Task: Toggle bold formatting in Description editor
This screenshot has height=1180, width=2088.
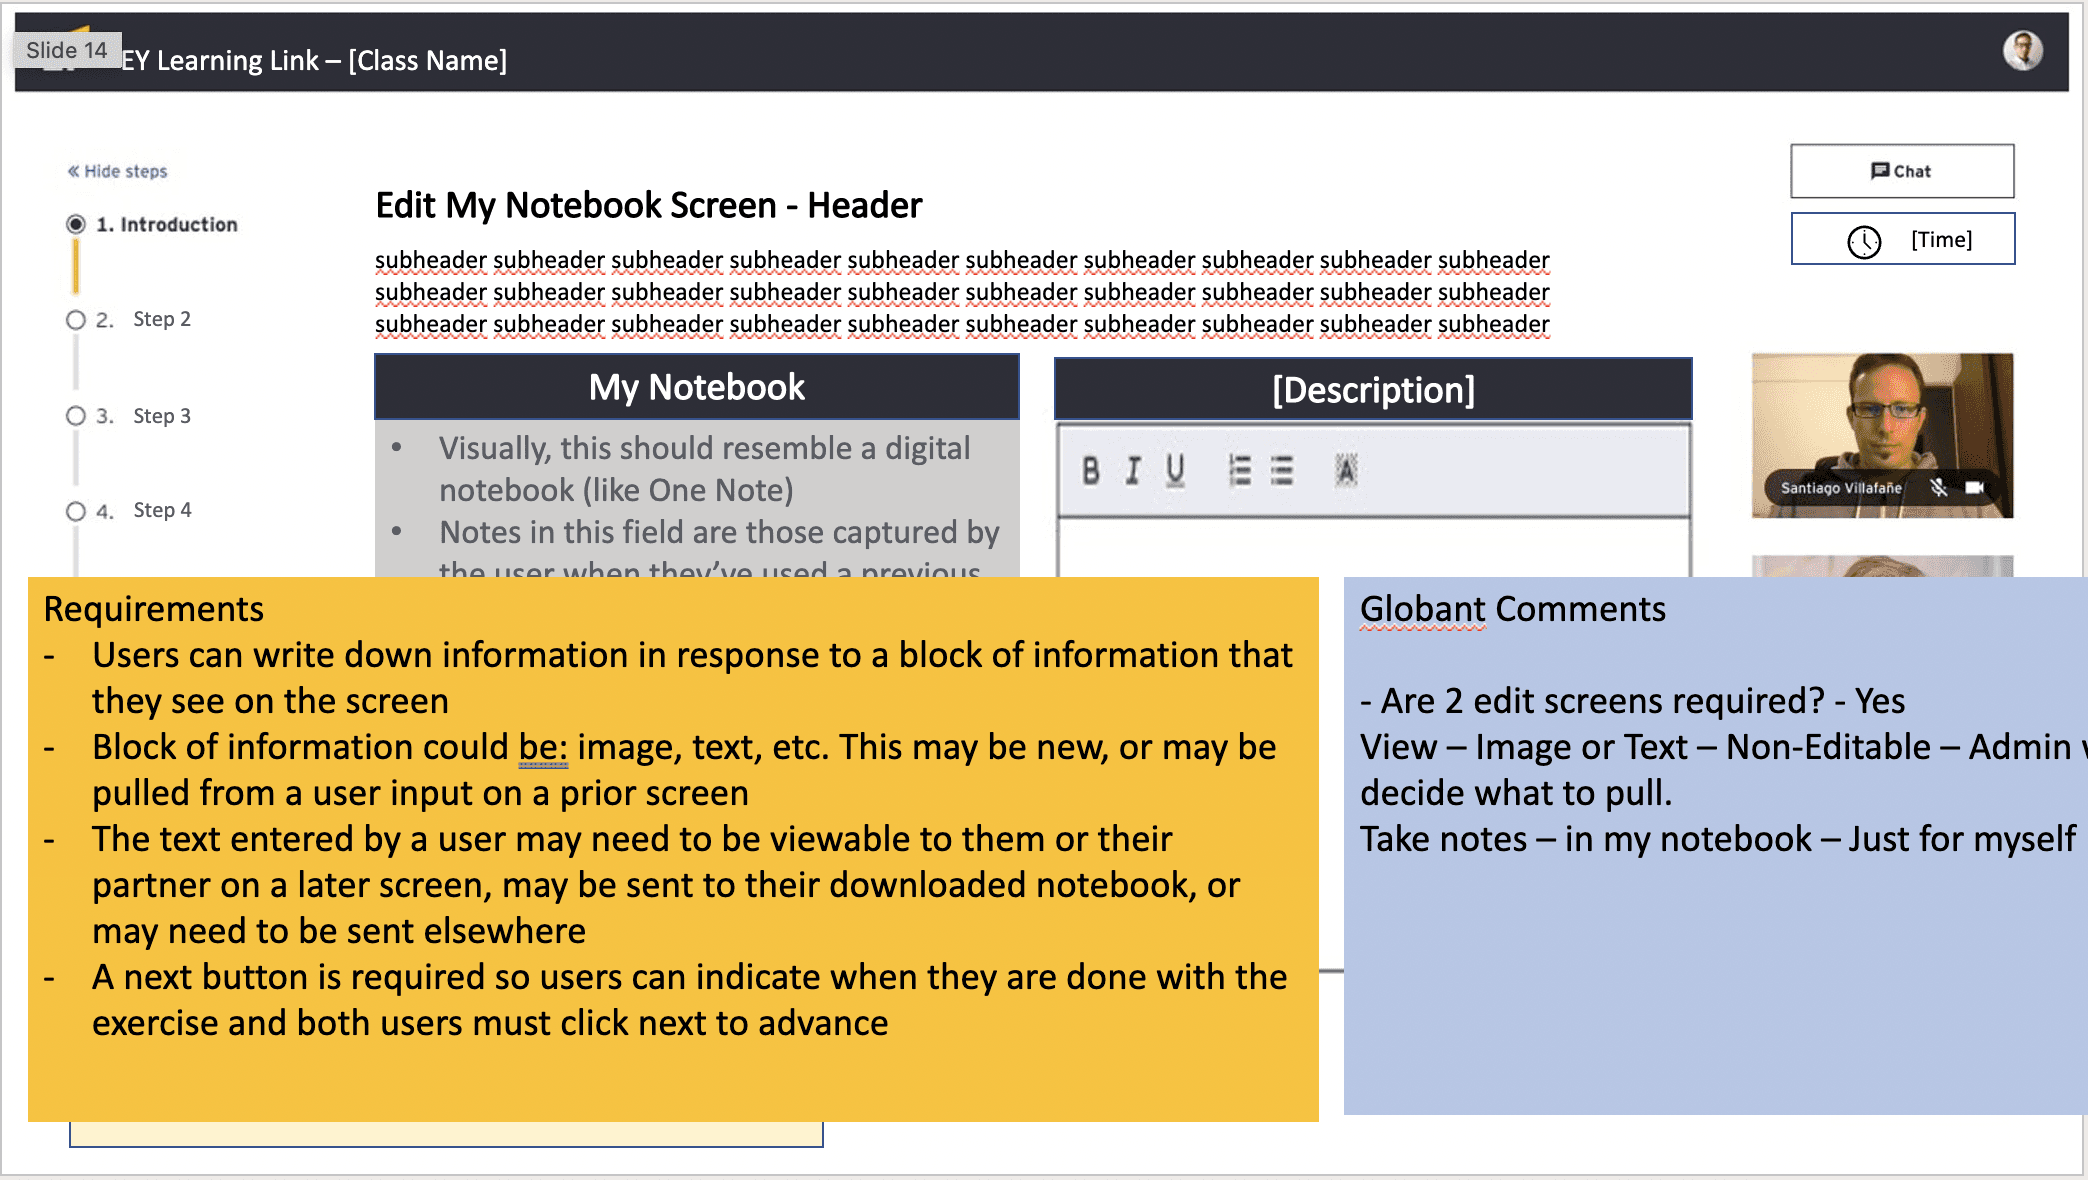Action: 1091,470
